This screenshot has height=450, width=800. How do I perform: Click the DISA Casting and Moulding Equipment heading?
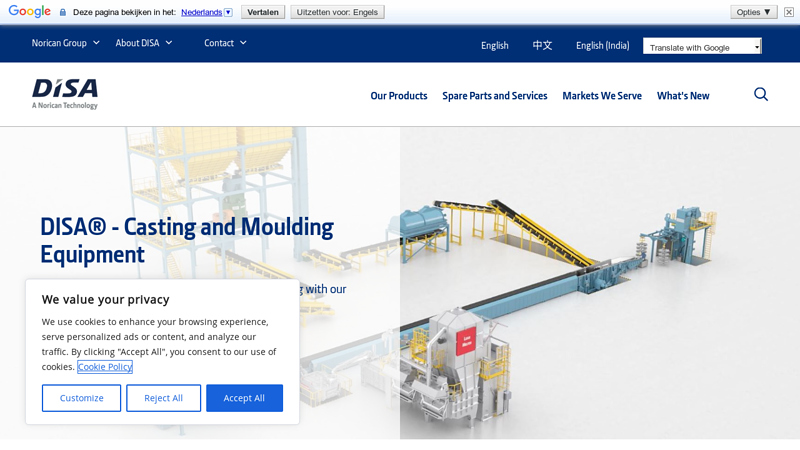pos(187,240)
